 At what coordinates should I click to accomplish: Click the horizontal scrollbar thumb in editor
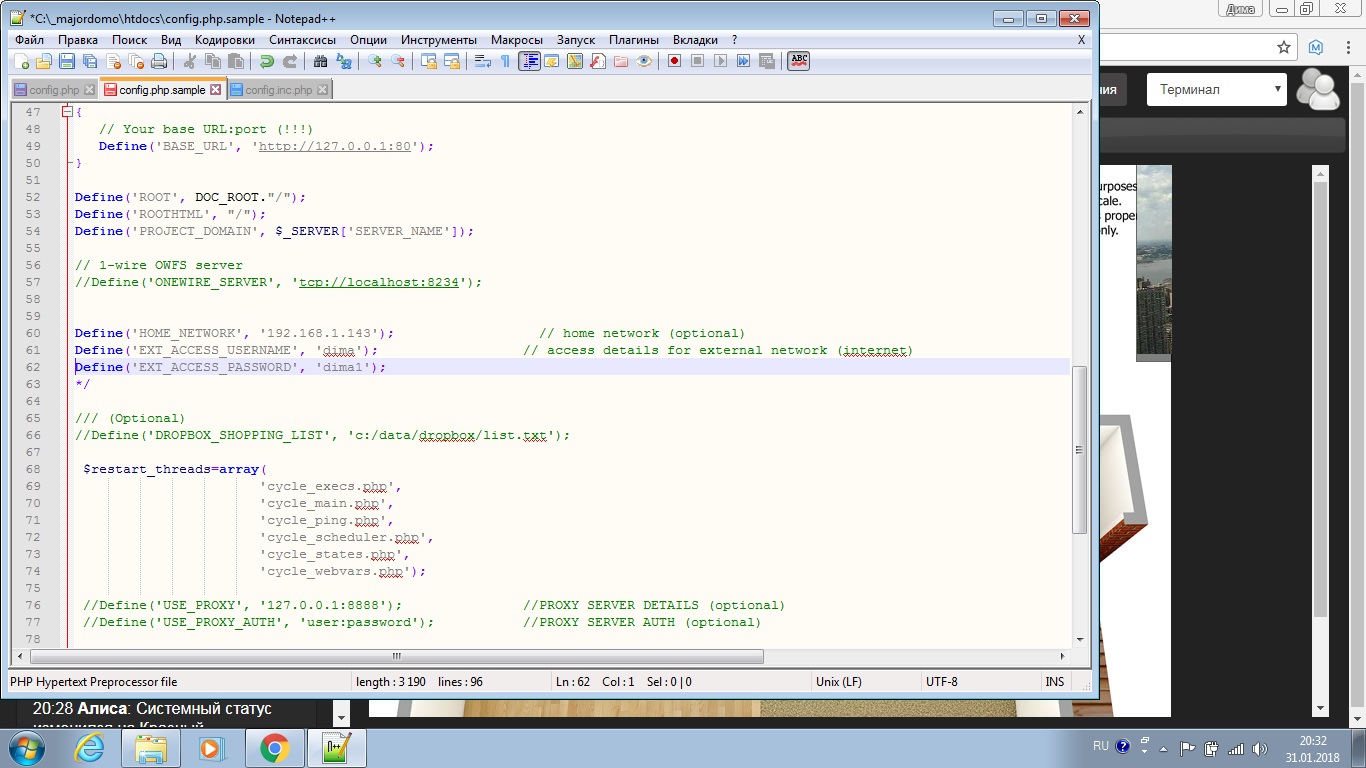396,657
